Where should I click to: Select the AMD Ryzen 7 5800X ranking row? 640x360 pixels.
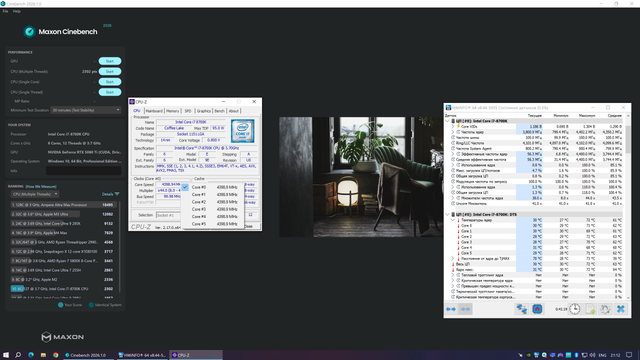tap(63, 261)
